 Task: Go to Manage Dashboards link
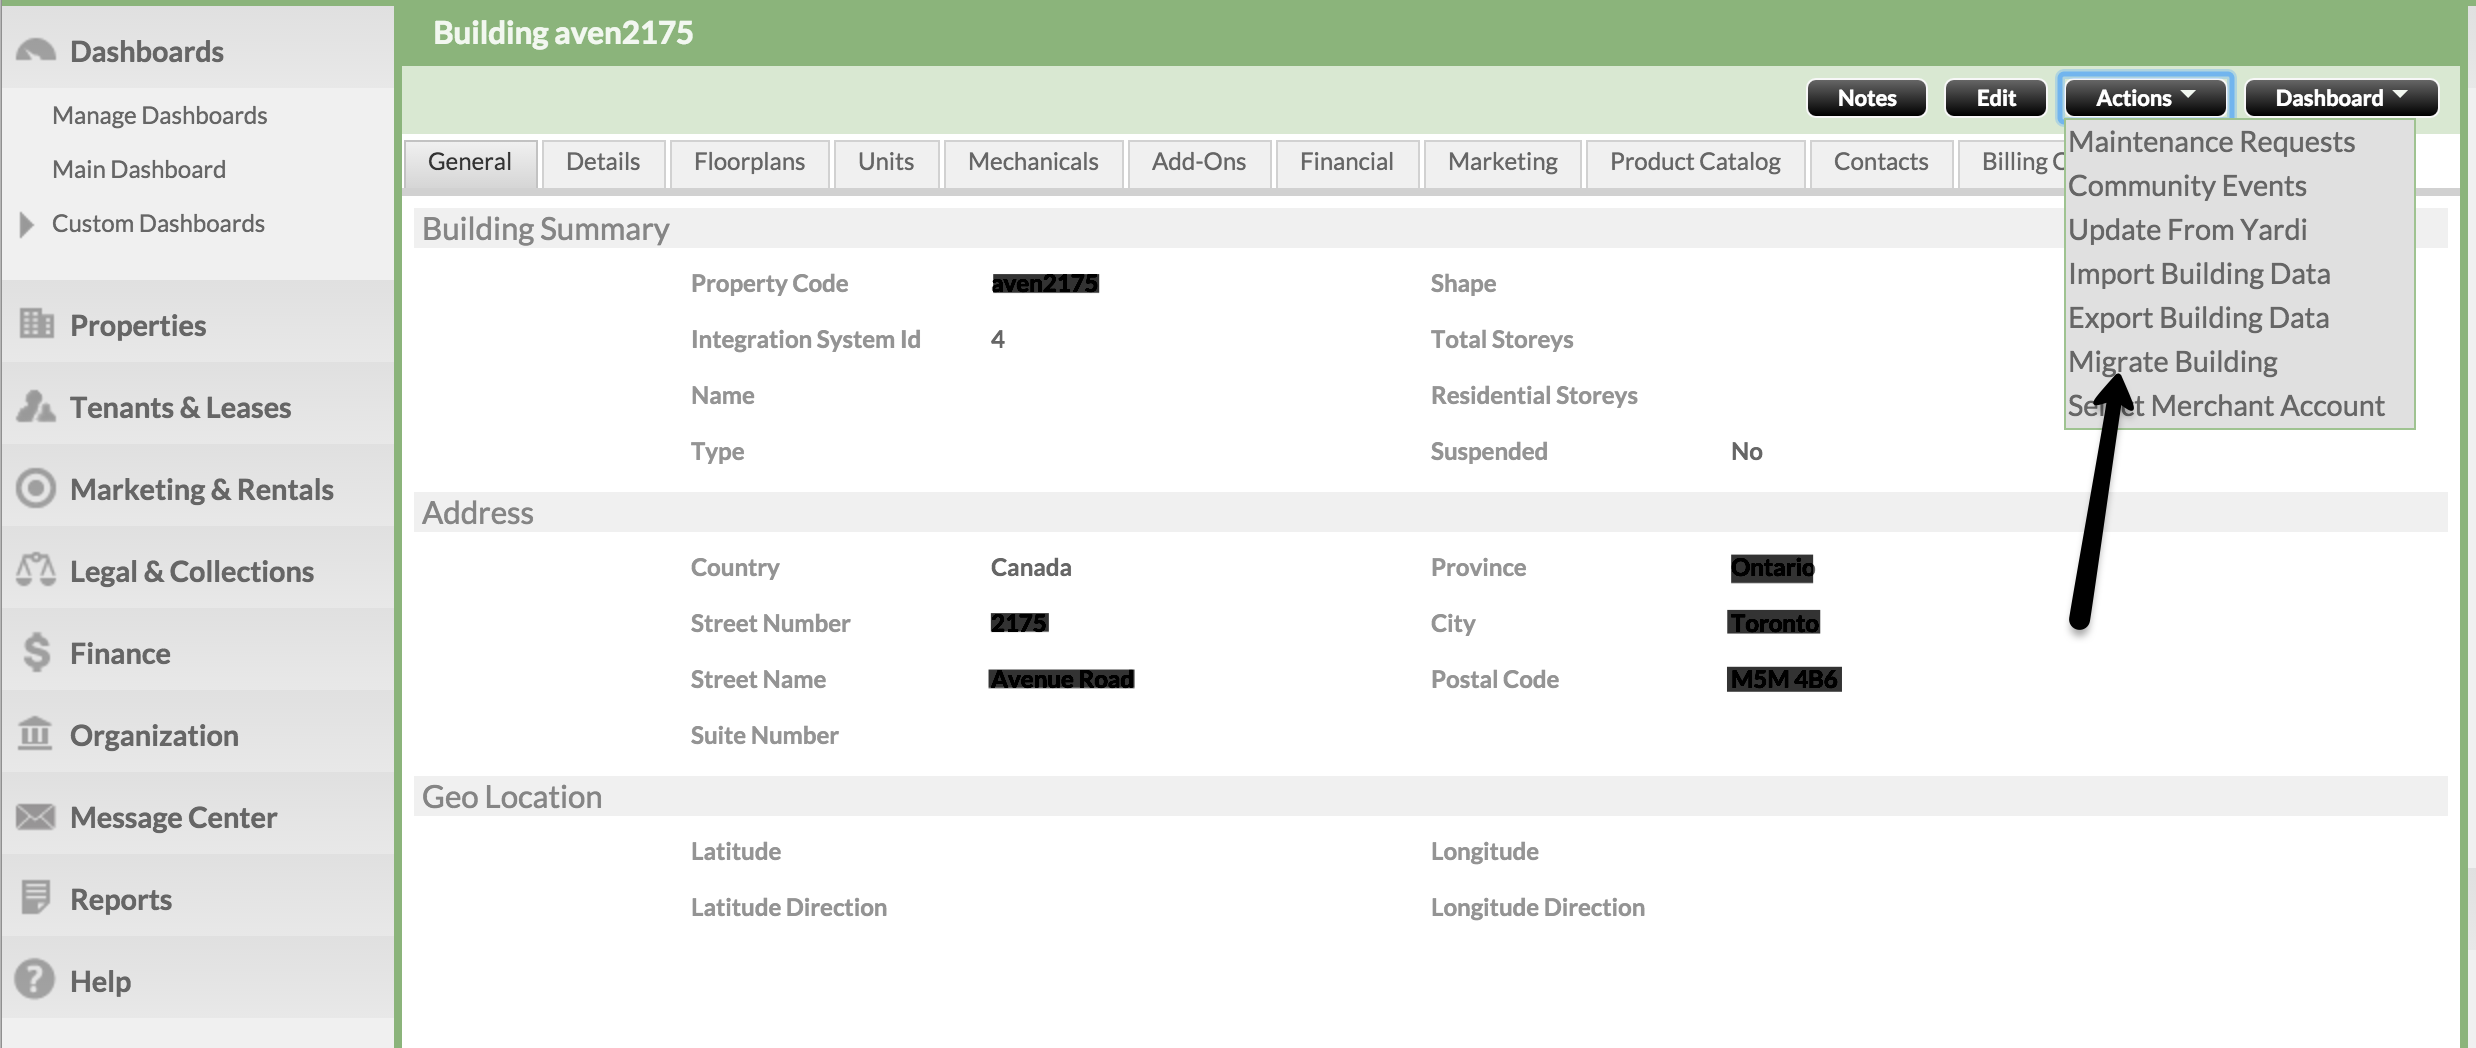click(160, 116)
